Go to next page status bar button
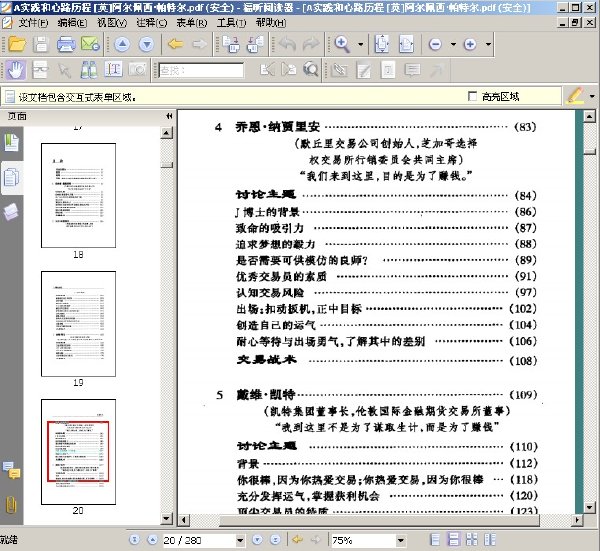 (x=257, y=540)
